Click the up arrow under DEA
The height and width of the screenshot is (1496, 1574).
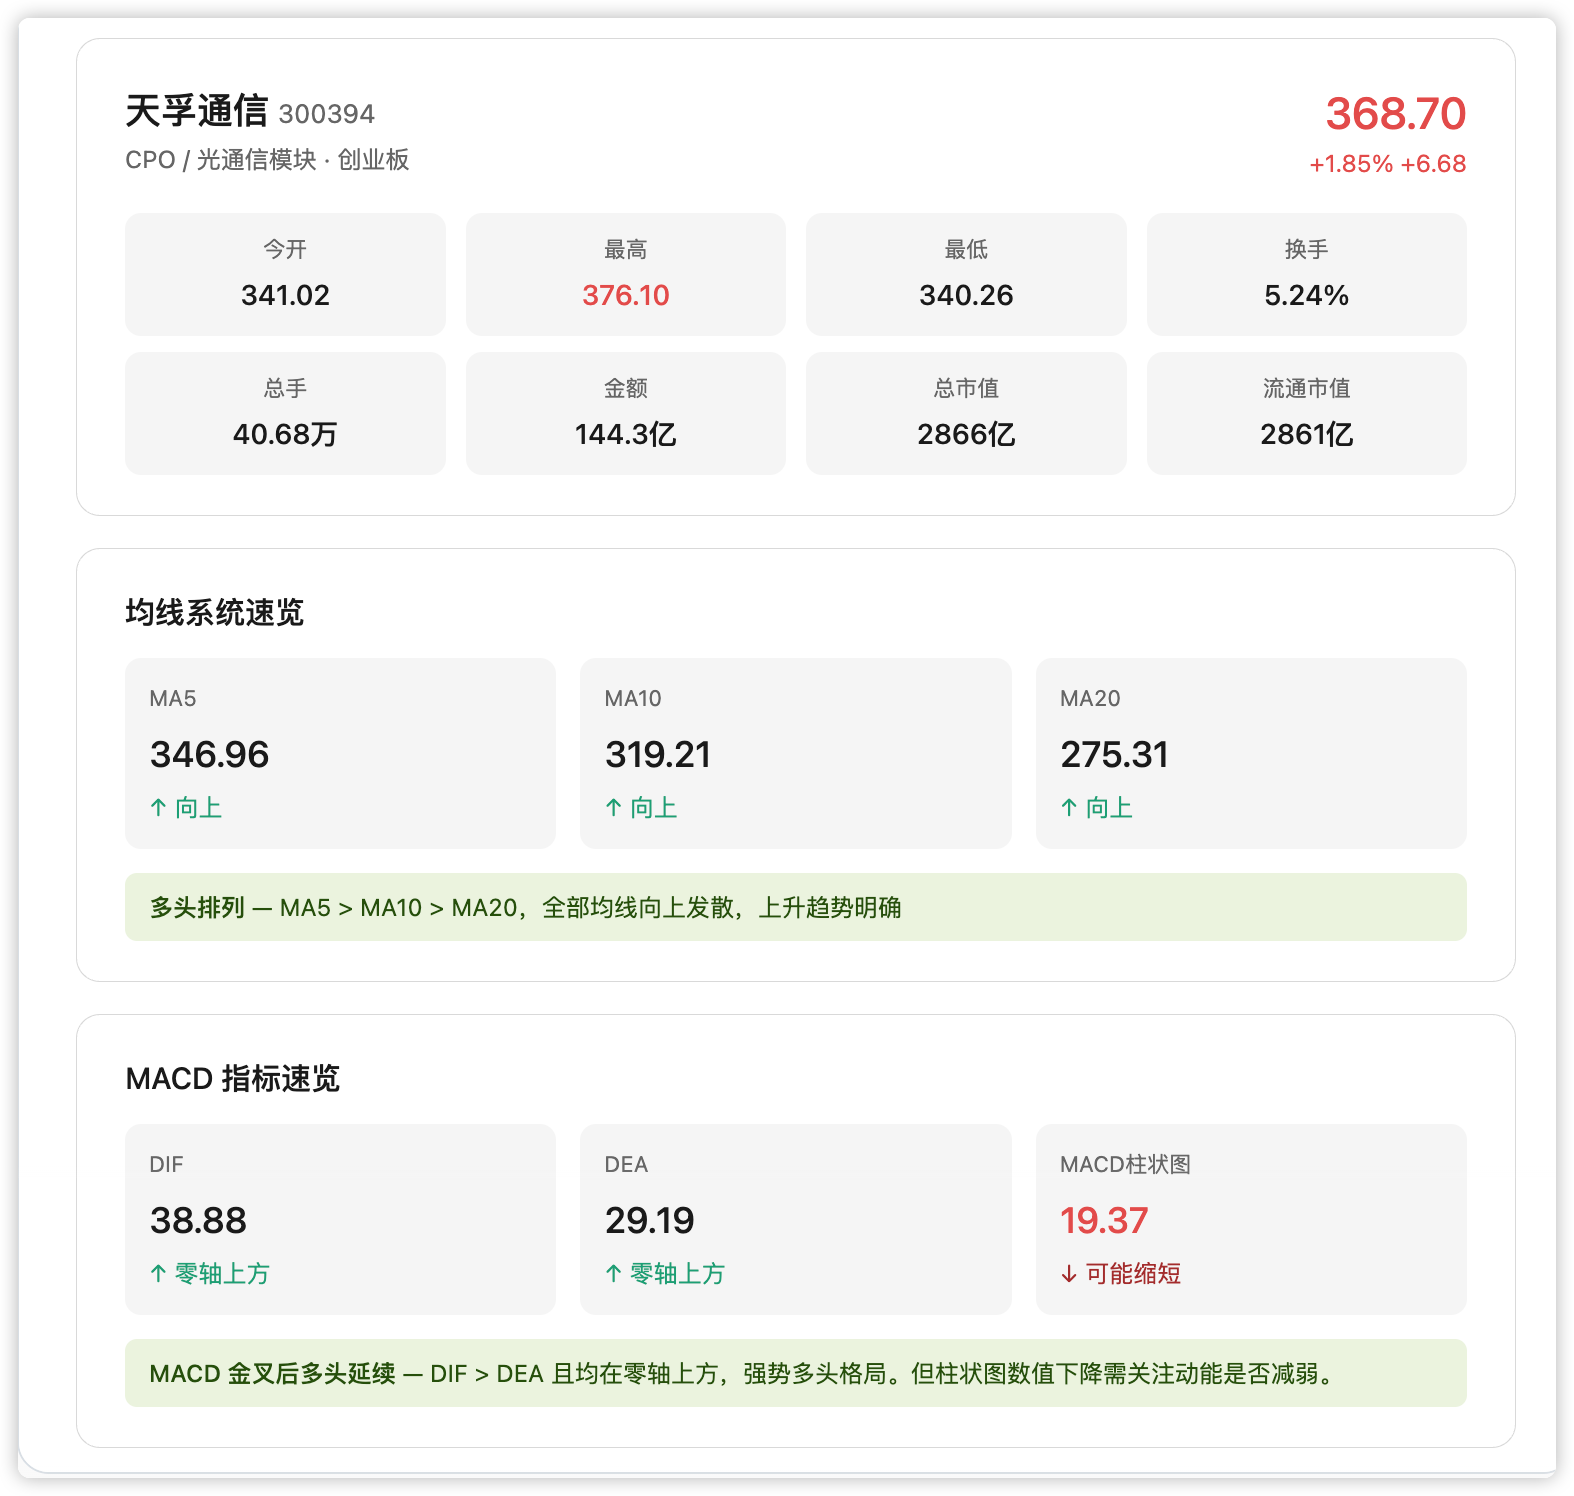click(x=614, y=1274)
